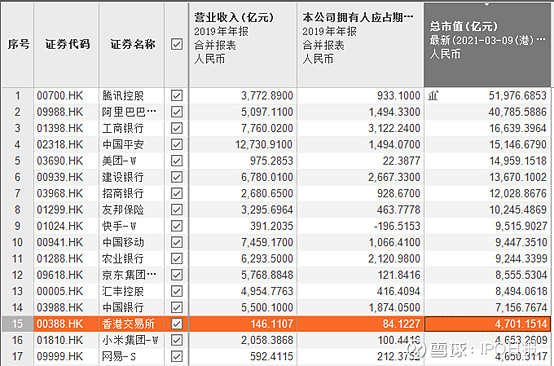Click profit value -196.5153
Viewport: 554px width, 366px height.
(x=397, y=226)
